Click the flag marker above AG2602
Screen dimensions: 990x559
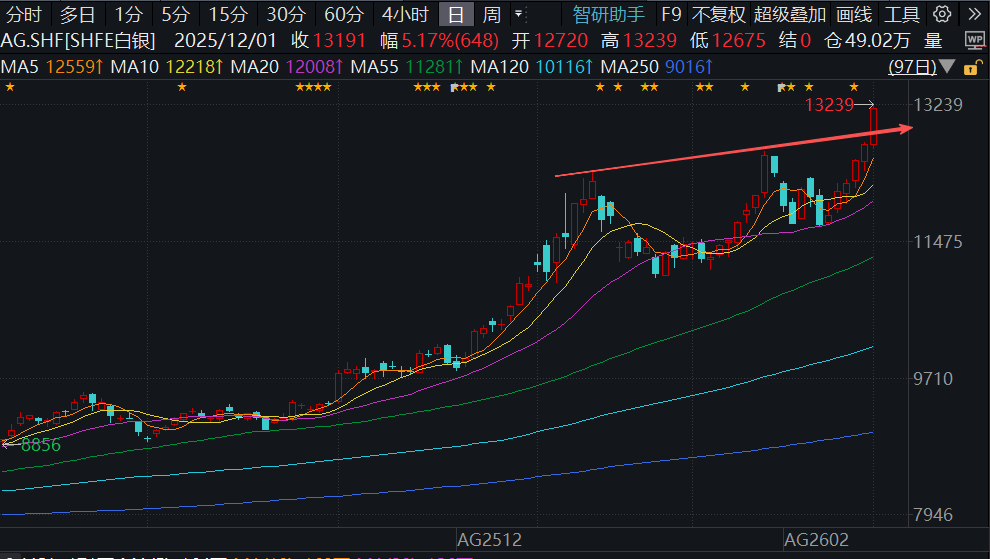coord(781,88)
